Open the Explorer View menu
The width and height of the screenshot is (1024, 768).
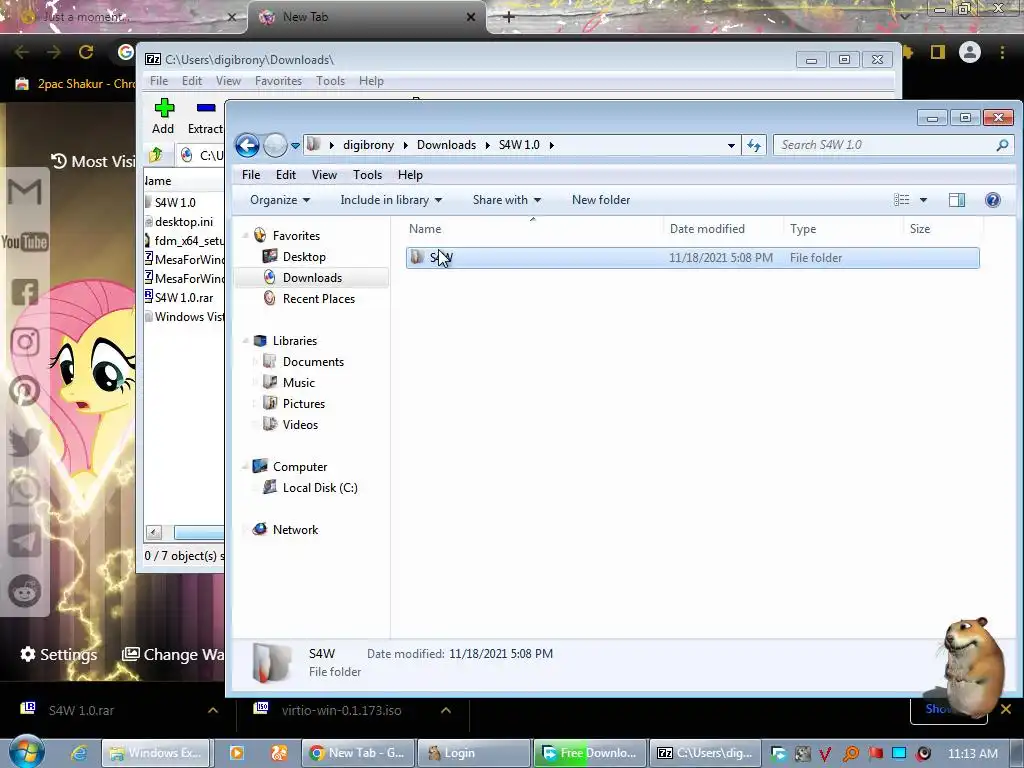(x=324, y=175)
